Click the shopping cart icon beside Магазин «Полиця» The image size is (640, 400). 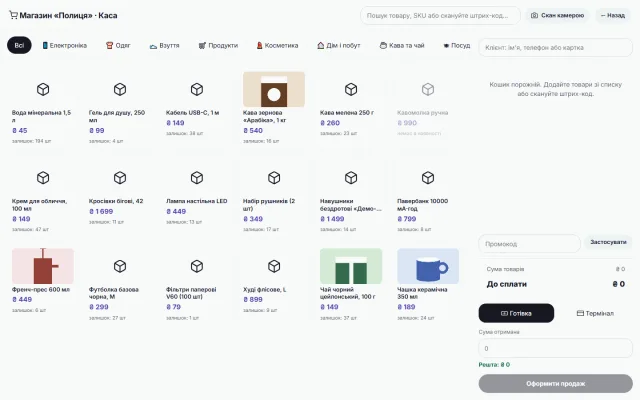(13, 16)
